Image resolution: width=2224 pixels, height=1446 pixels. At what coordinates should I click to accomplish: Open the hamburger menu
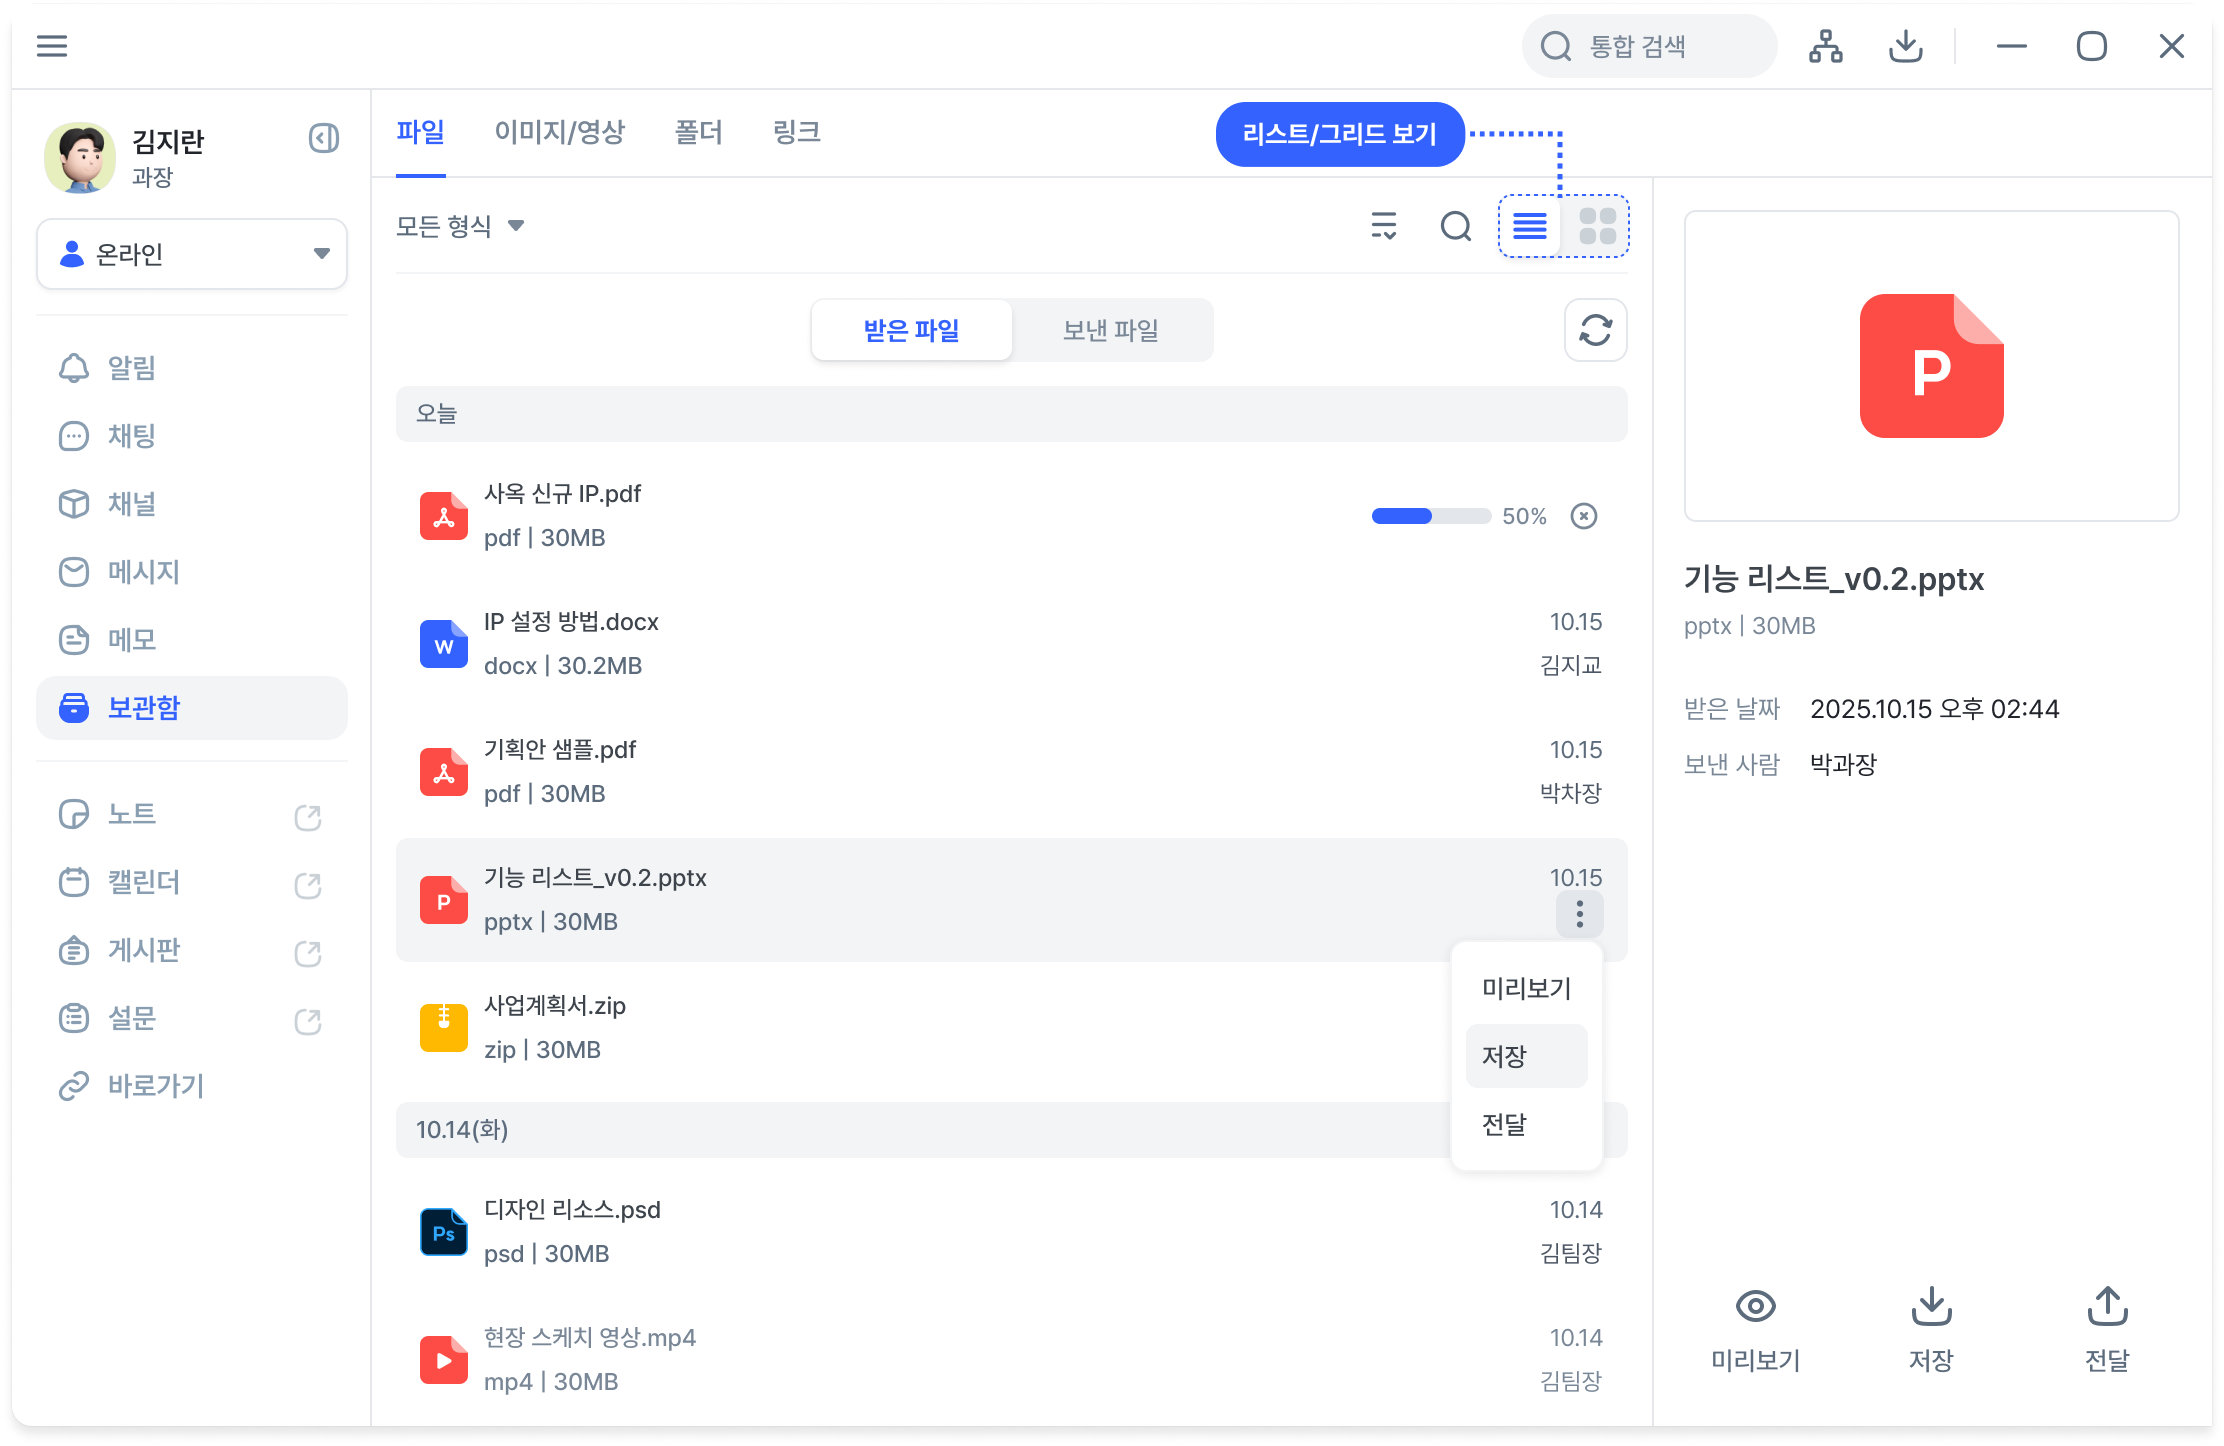[x=52, y=46]
